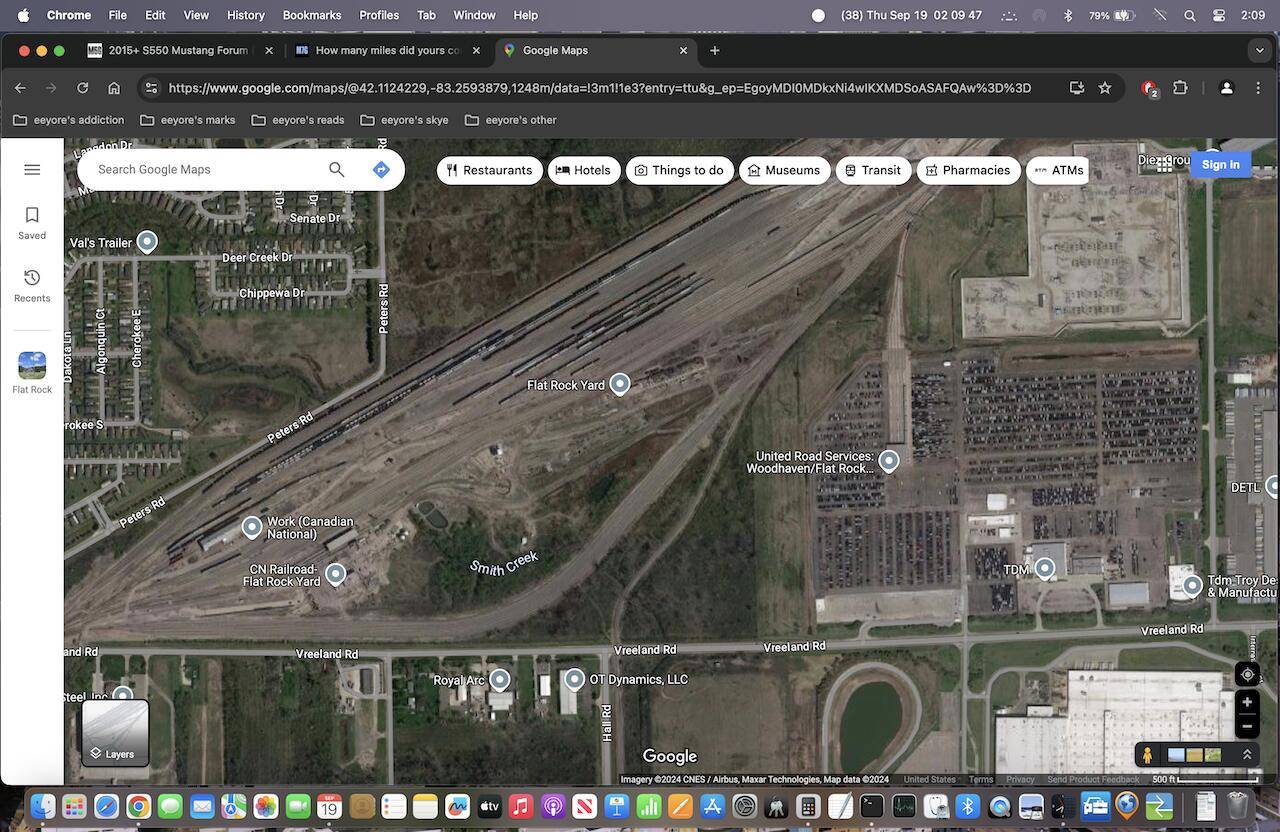Reload the current page
The image size is (1280, 832).
coord(83,88)
